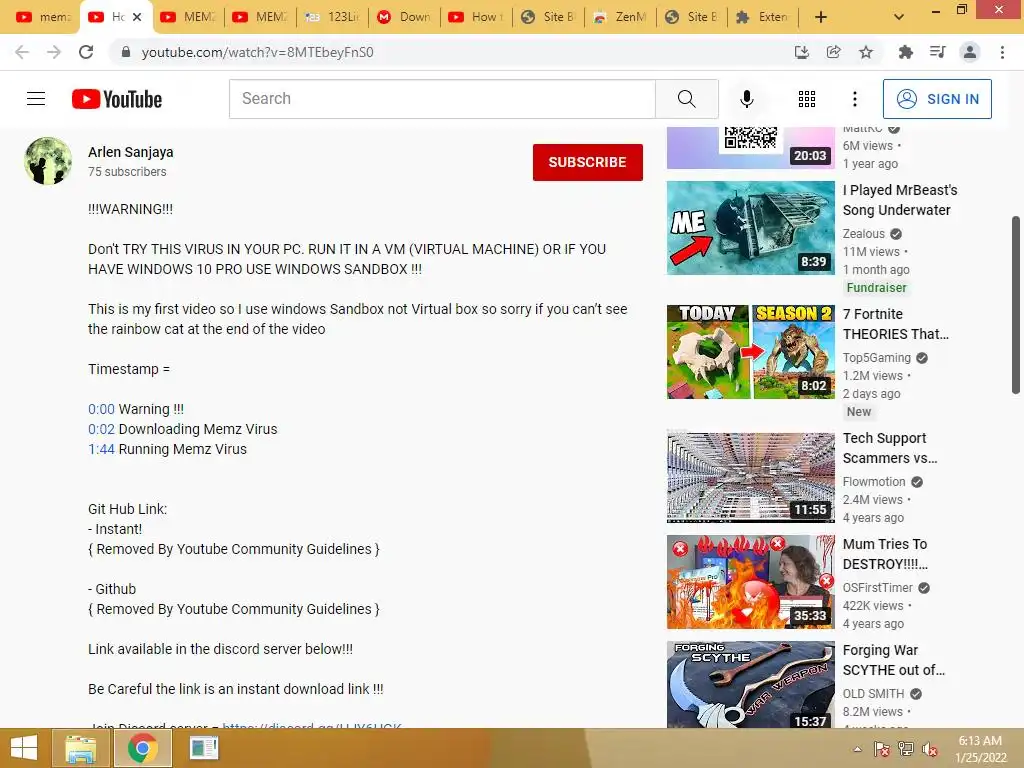Image resolution: width=1024 pixels, height=768 pixels.
Task: Search with voice microphone icon
Action: [746, 99]
